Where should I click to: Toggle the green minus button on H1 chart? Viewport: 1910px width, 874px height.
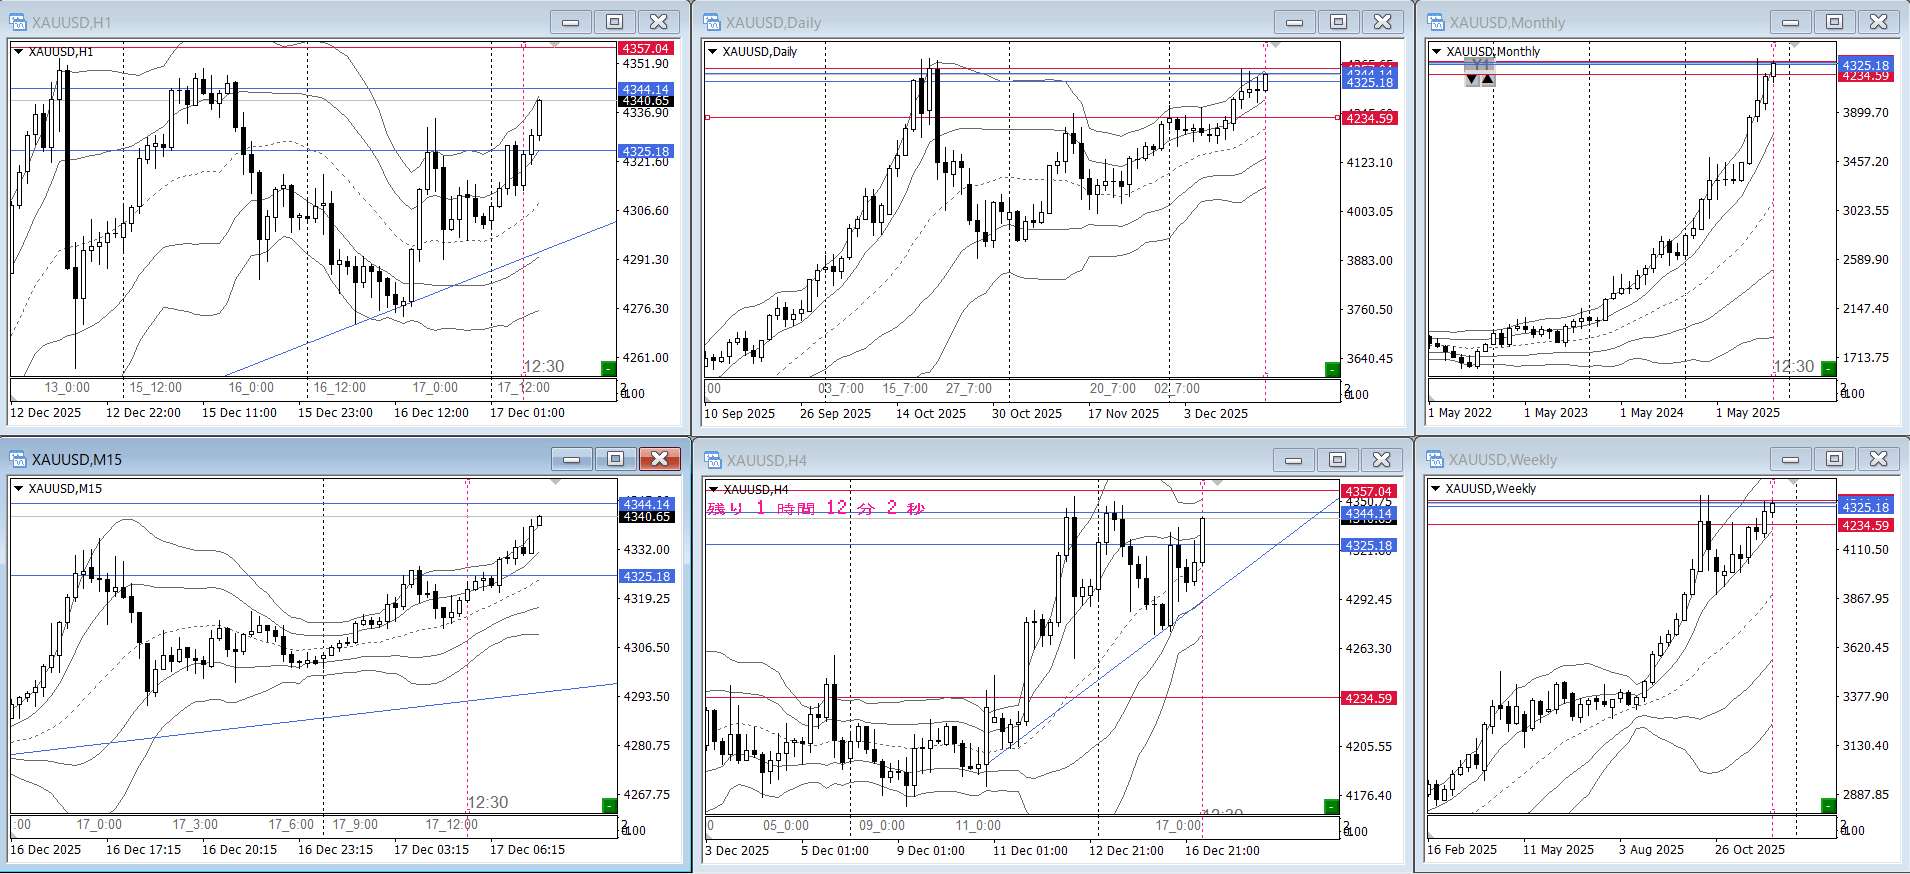[x=608, y=369]
